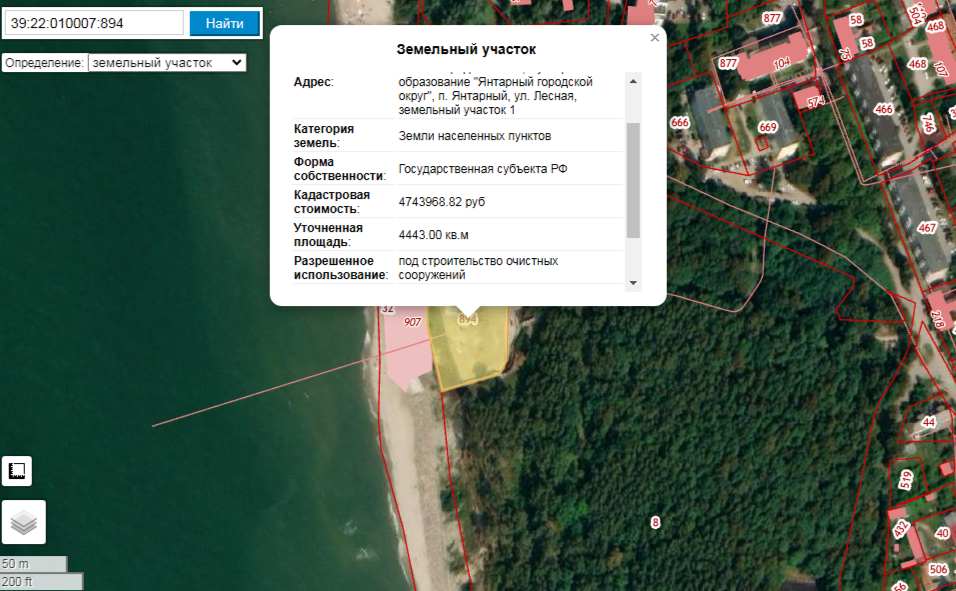Click the Найти search button
This screenshot has width=956, height=591.
(225, 23)
